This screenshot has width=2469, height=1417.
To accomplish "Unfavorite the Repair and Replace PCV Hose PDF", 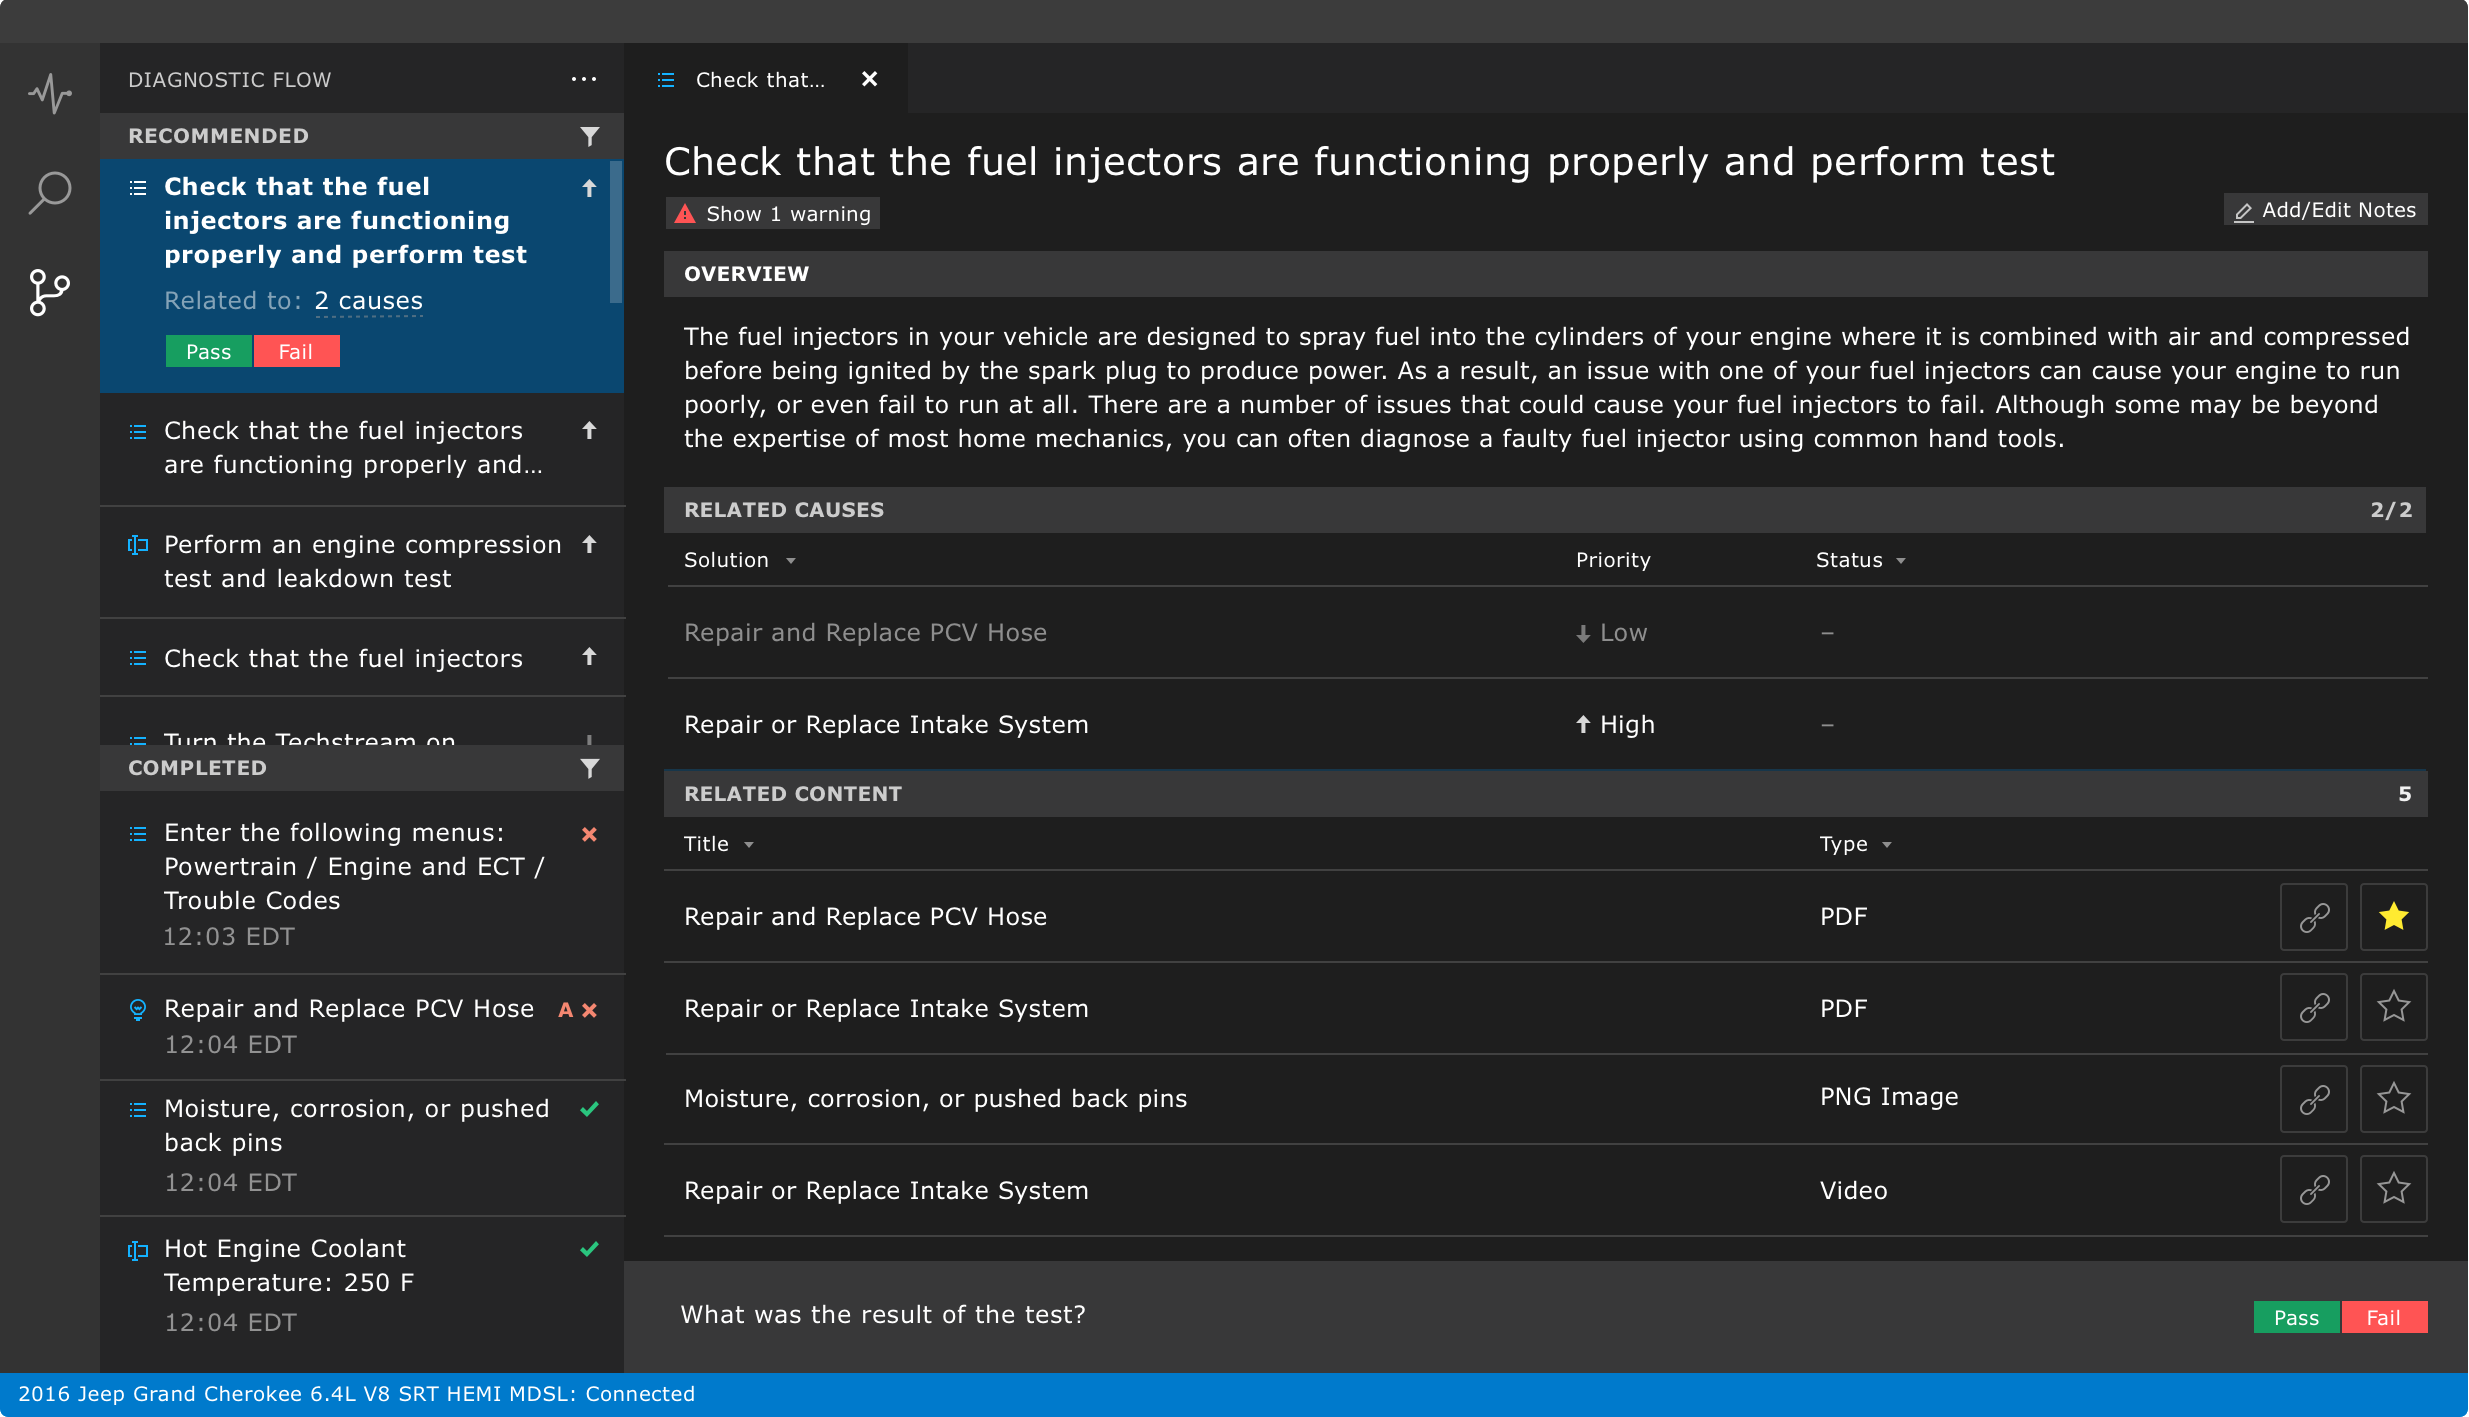I will pos(2393,917).
